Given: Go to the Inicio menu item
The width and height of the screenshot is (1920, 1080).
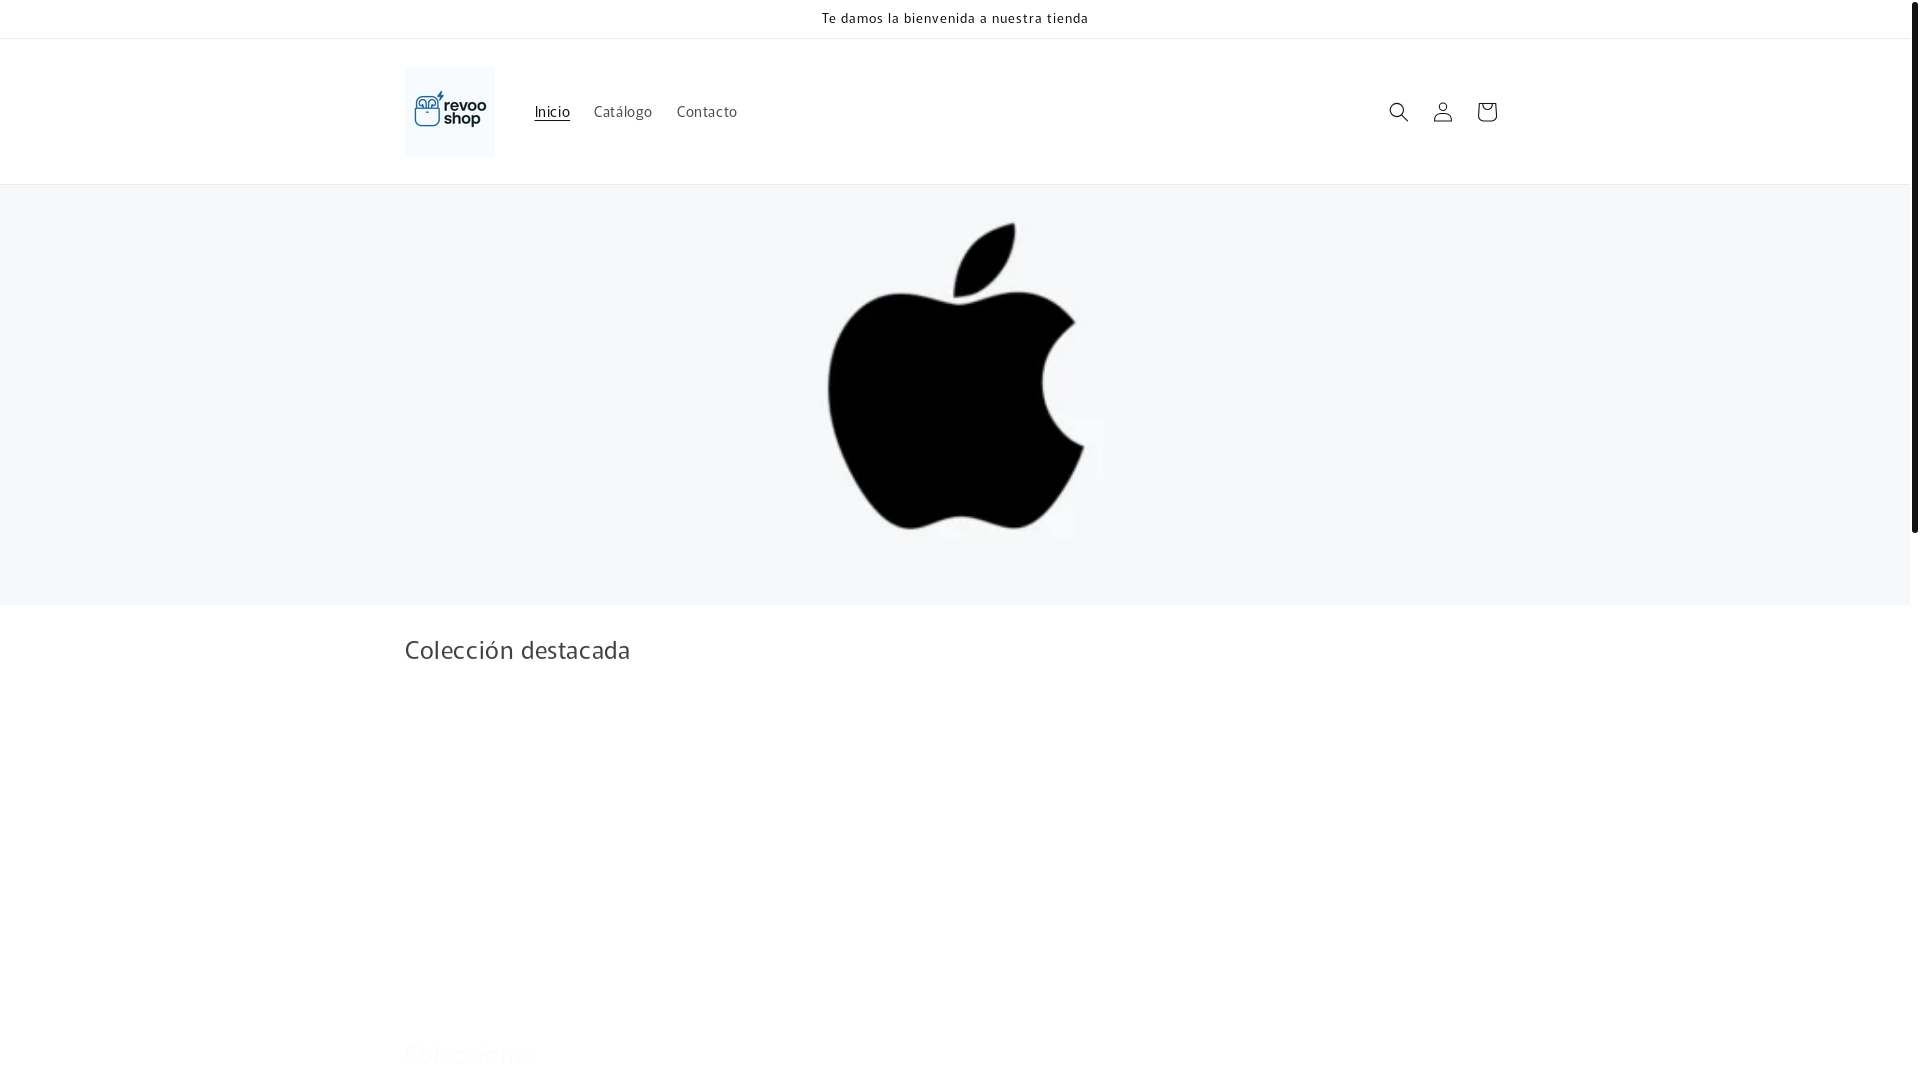Looking at the screenshot, I should (552, 112).
